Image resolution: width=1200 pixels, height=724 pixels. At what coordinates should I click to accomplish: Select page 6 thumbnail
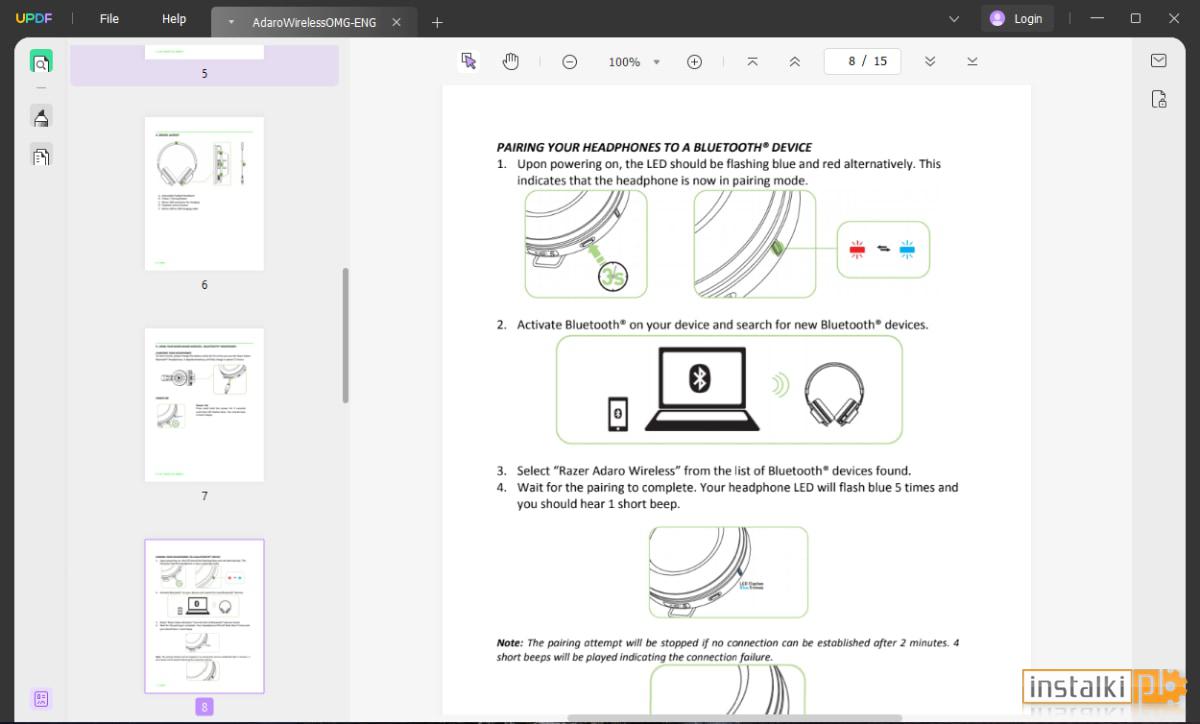tap(204, 194)
